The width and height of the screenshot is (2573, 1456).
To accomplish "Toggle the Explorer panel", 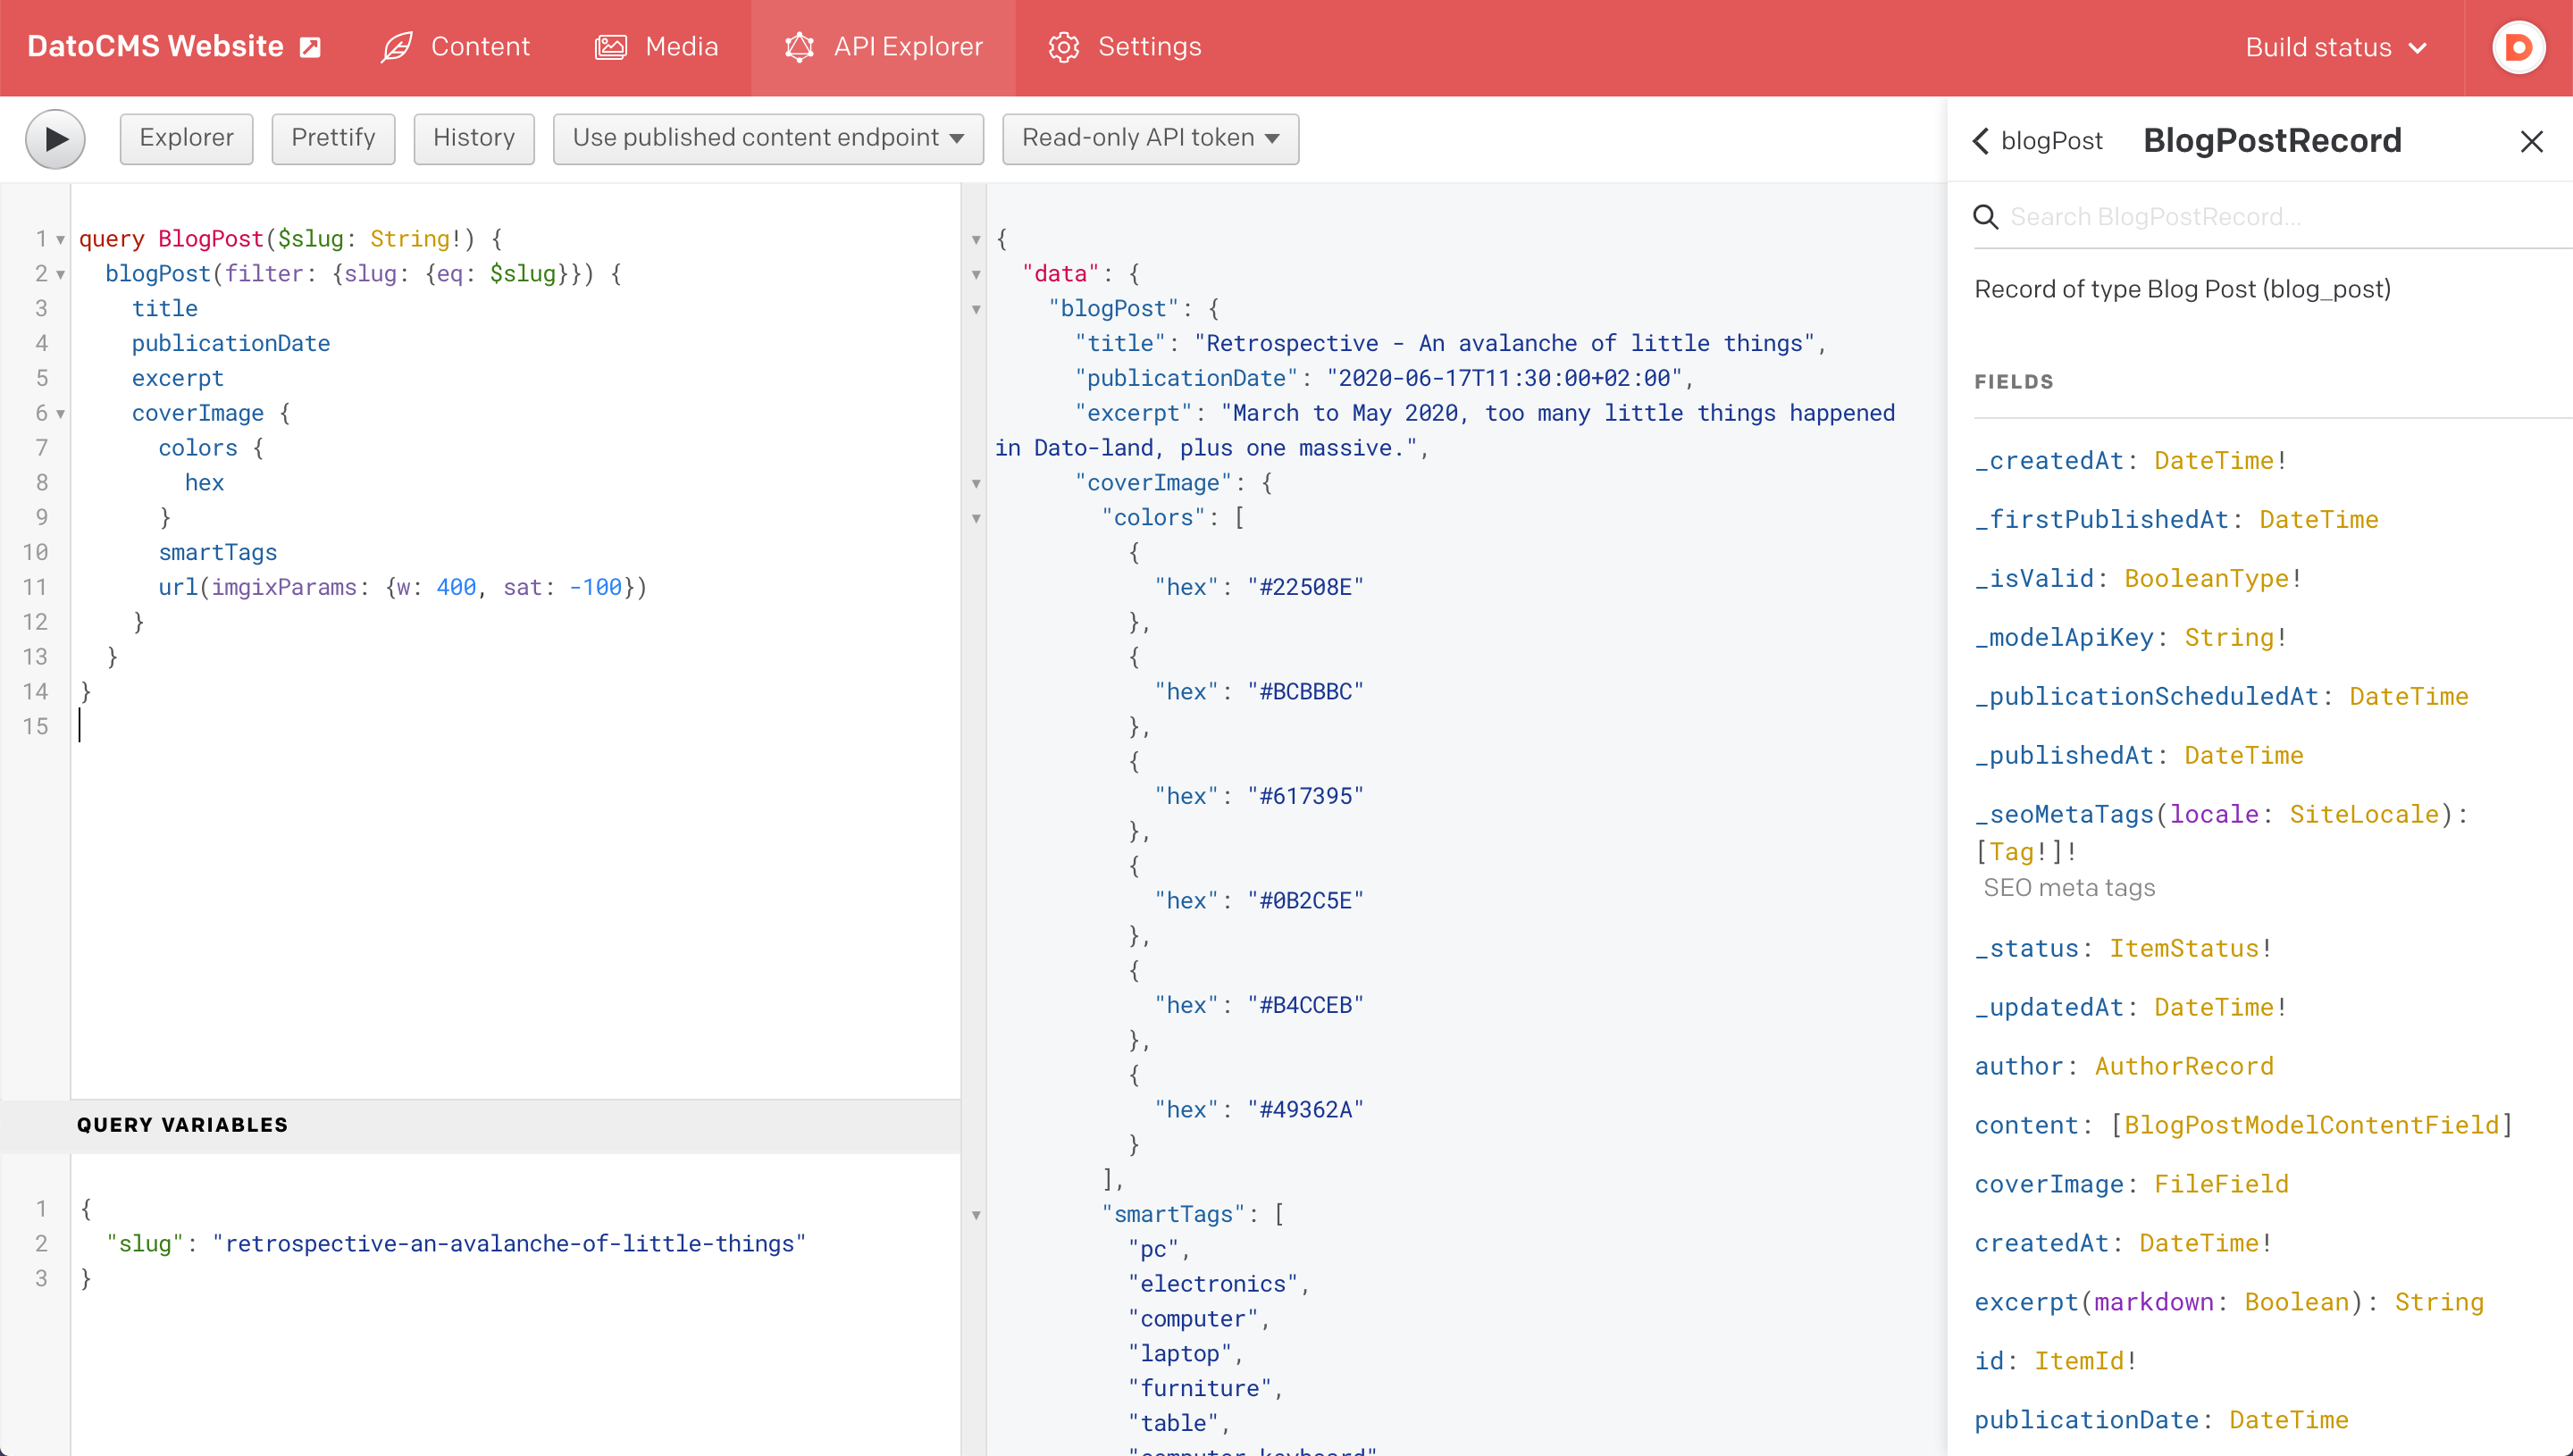I will point(186,138).
